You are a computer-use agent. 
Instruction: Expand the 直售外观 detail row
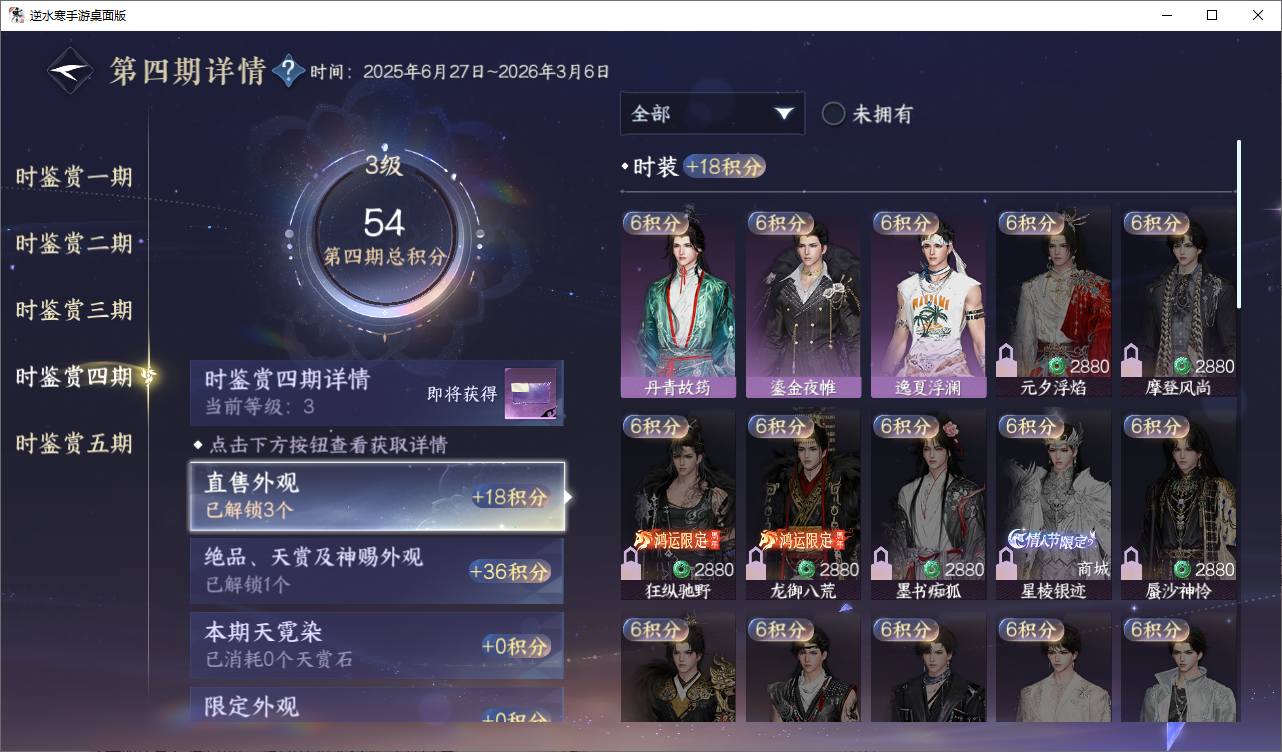coord(377,496)
